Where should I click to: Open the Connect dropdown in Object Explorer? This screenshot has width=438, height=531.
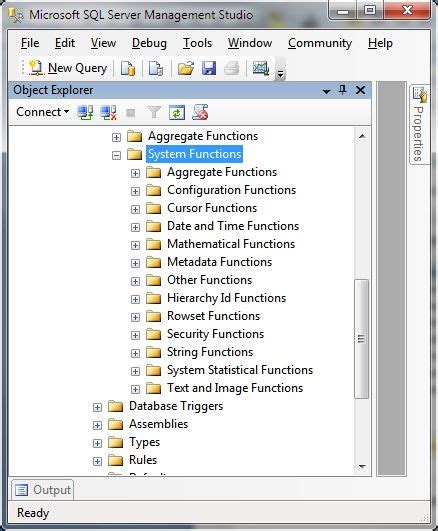(x=43, y=112)
